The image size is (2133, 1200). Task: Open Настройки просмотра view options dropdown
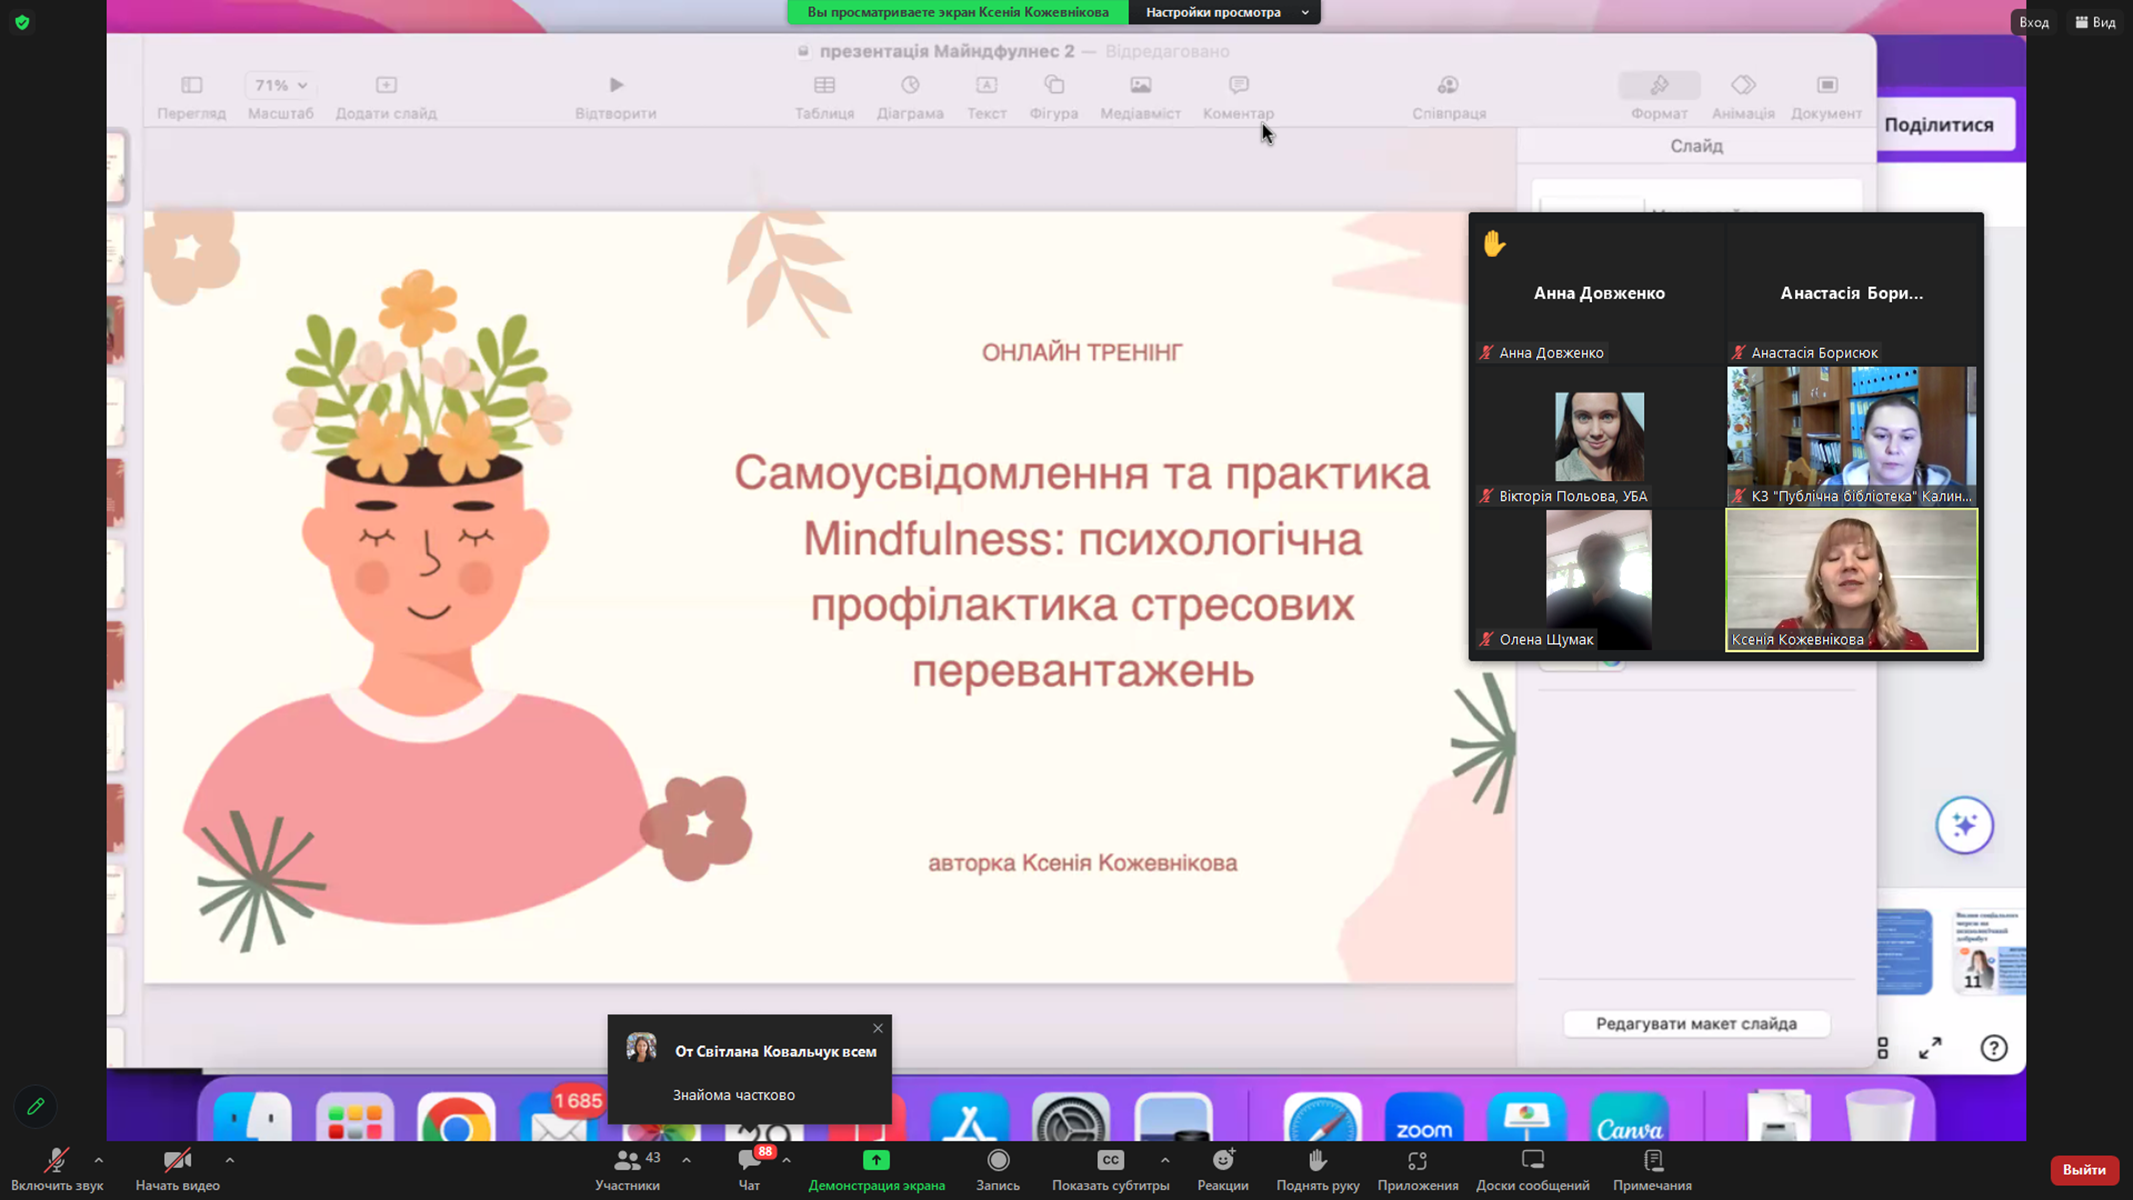tap(1225, 12)
